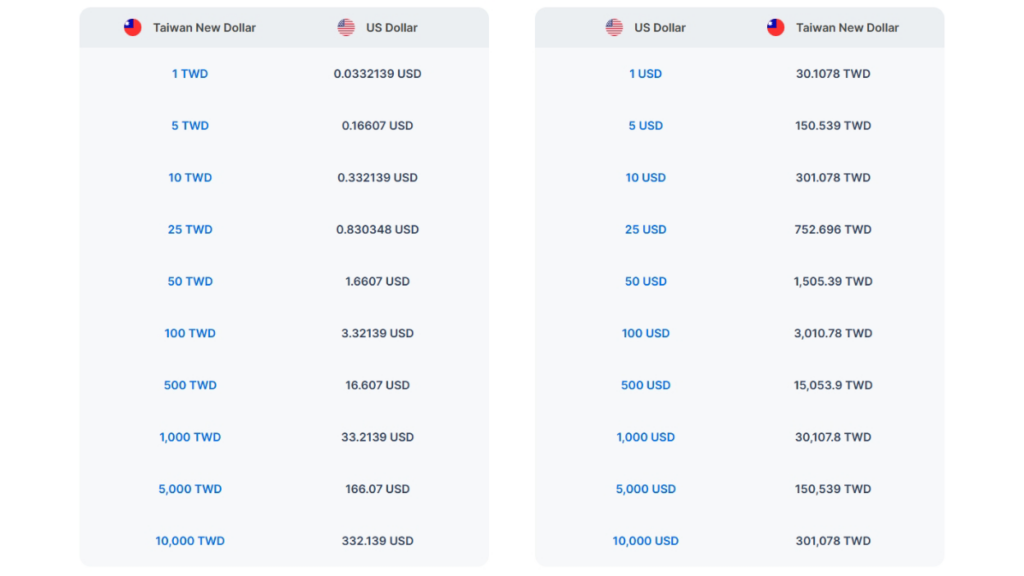The height and width of the screenshot is (576, 1024).
Task: Click the 332.139 USD result cell
Action: 377,542
